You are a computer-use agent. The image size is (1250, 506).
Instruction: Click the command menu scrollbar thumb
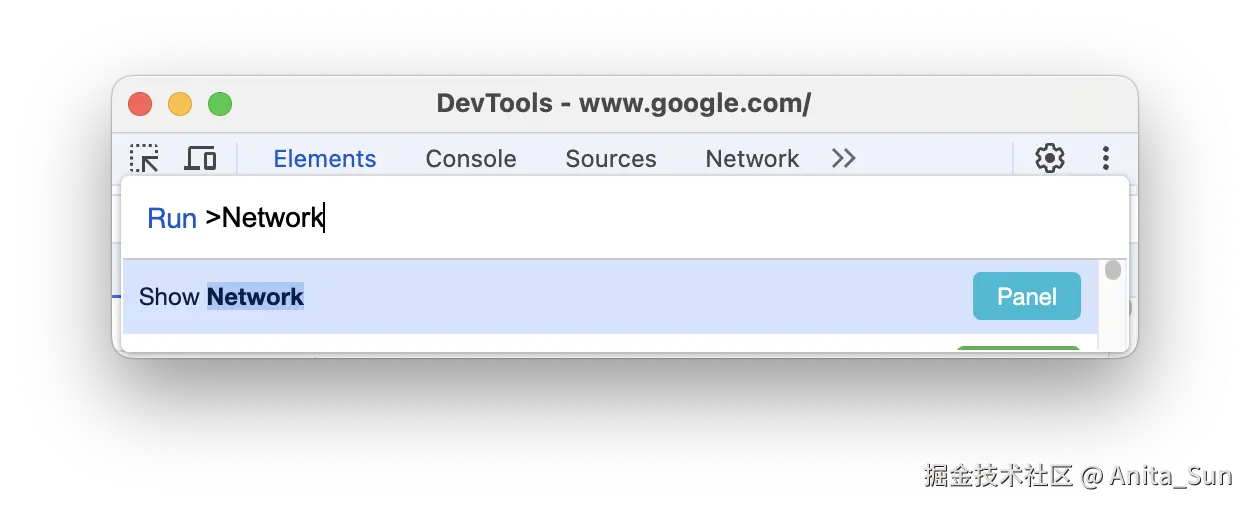pos(1112,270)
